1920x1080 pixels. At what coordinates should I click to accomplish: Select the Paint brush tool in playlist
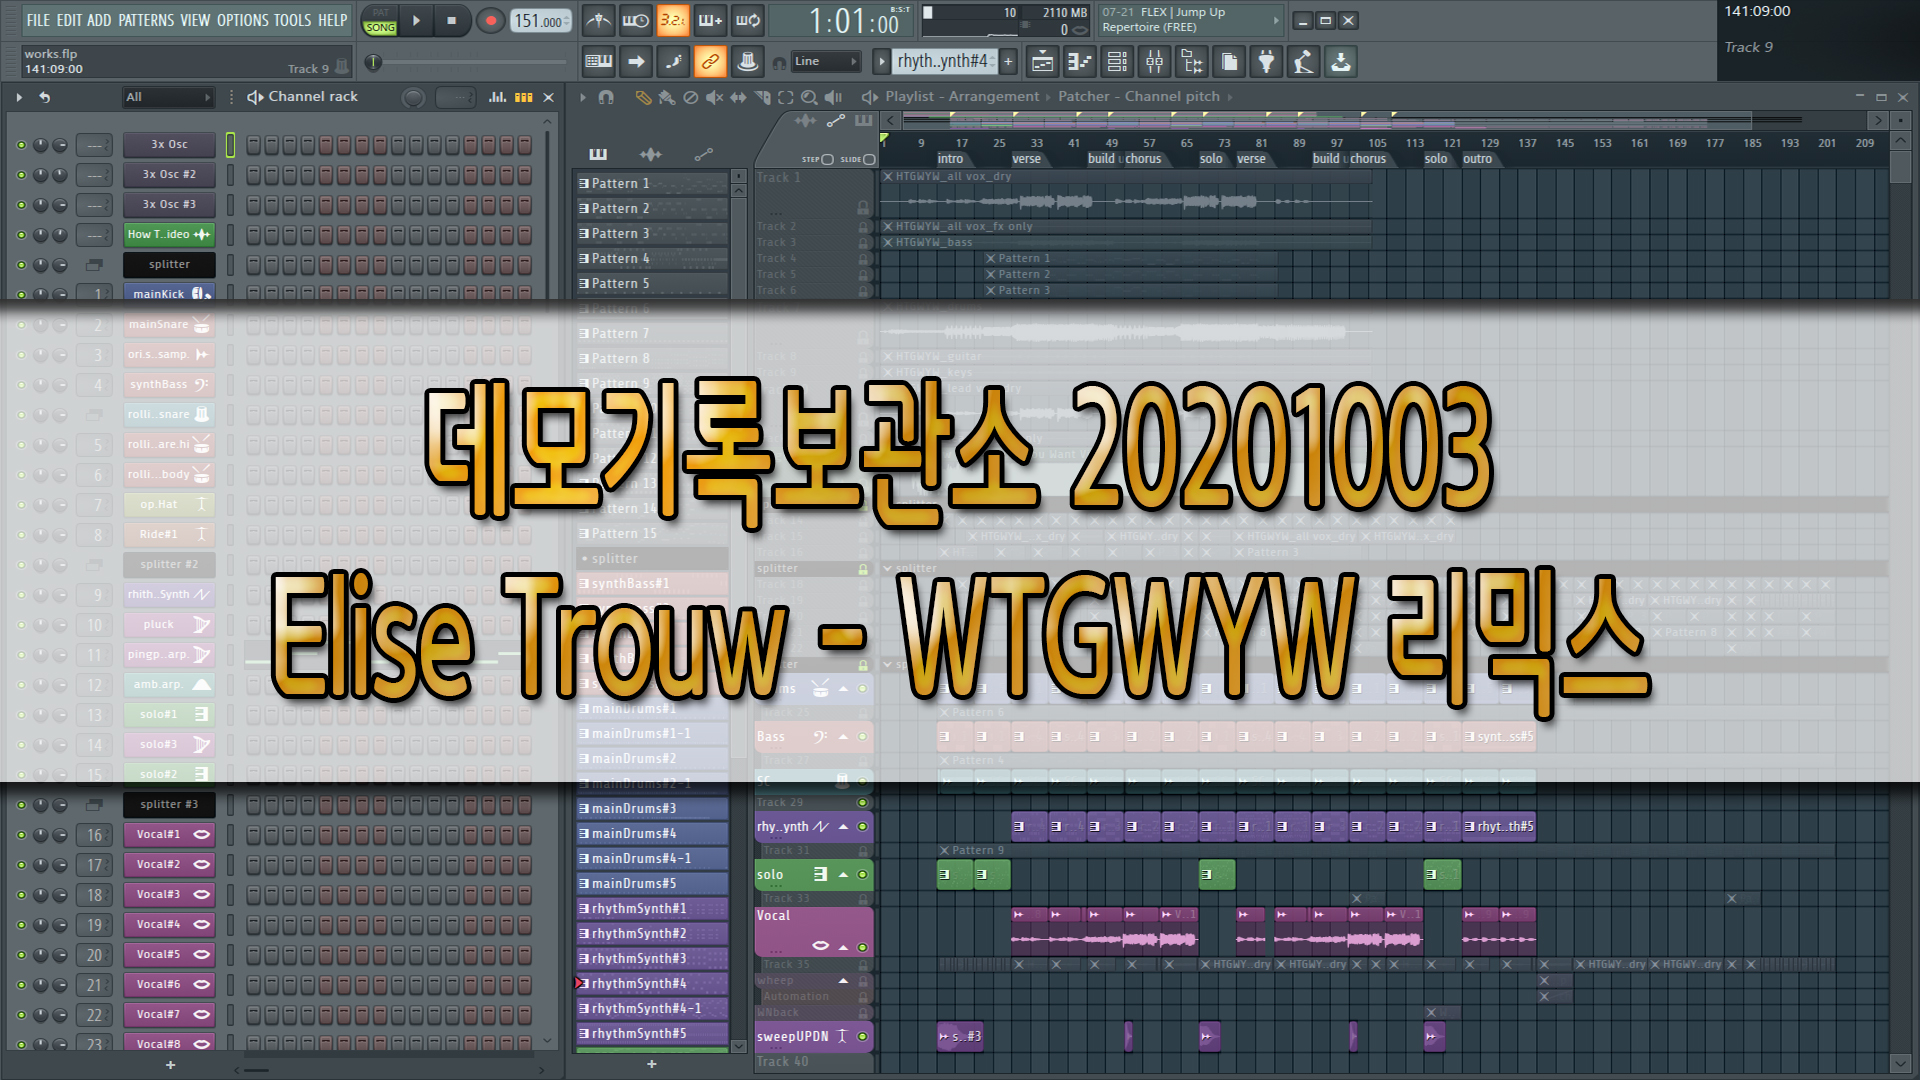(666, 97)
